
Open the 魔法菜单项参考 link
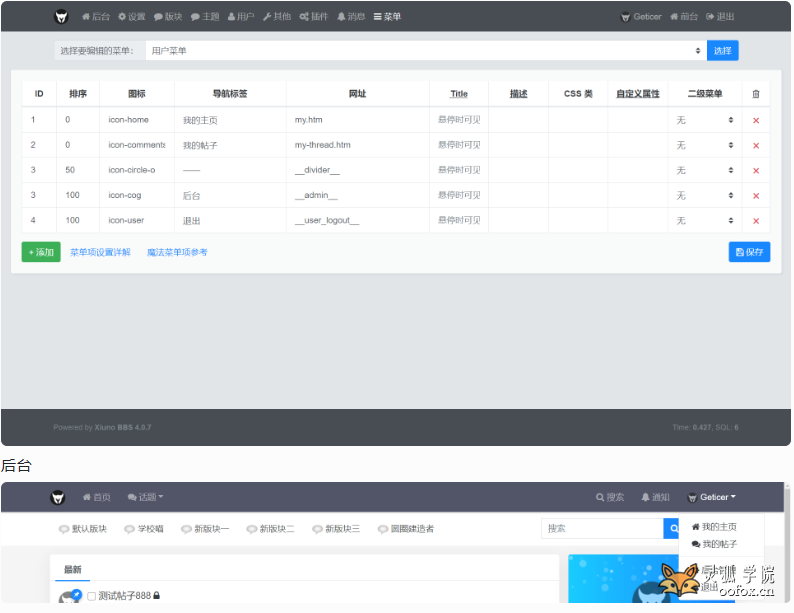(177, 253)
